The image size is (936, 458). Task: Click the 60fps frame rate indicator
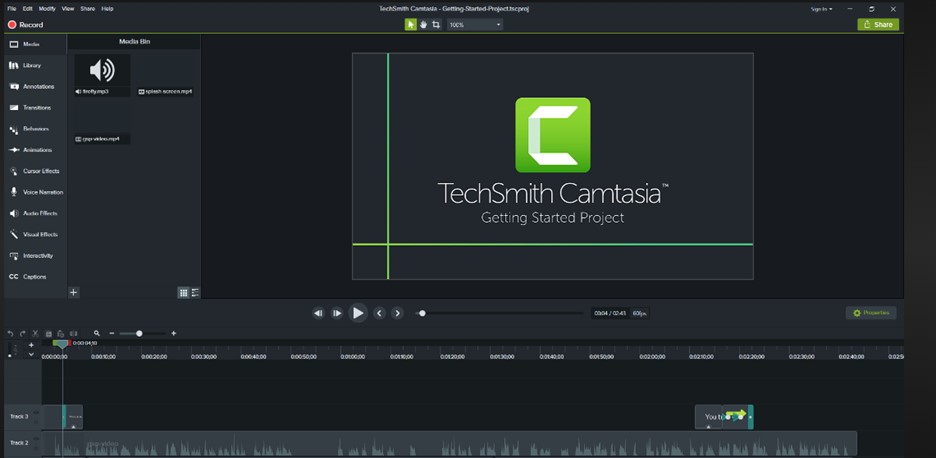[x=639, y=313]
